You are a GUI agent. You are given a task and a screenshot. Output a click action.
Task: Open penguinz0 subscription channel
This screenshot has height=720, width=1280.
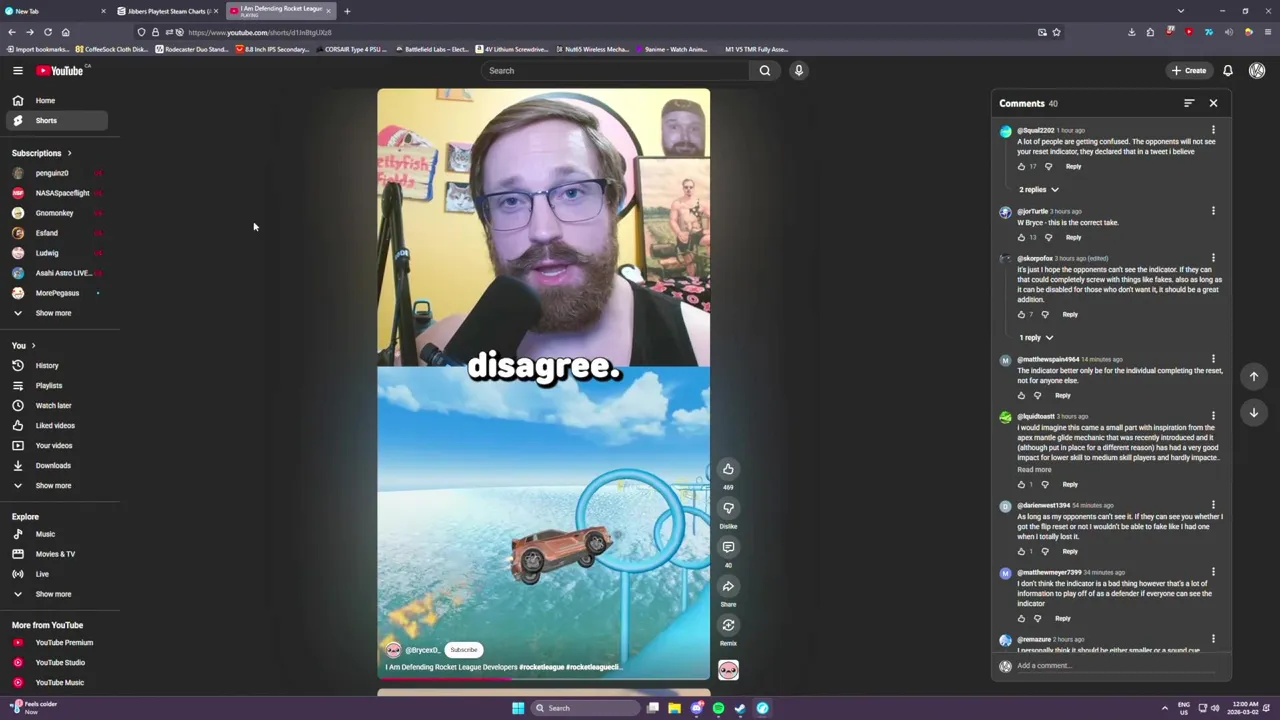(56, 173)
